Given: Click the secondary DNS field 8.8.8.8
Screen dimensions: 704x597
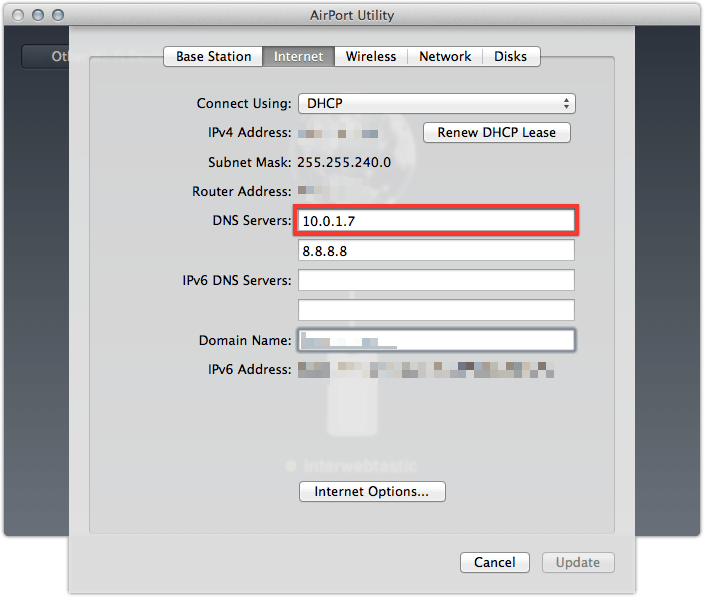Looking at the screenshot, I should (436, 250).
